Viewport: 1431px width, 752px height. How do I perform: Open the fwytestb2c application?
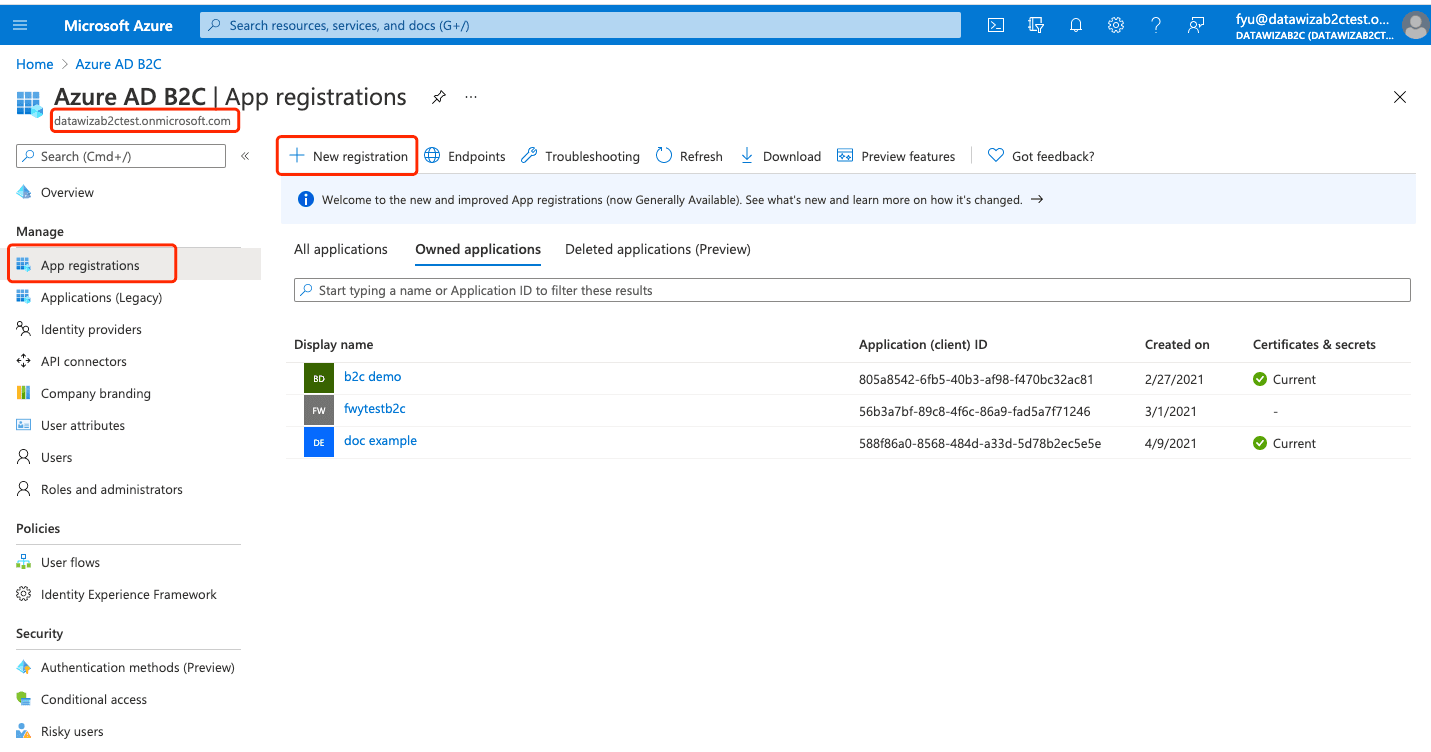pos(375,409)
